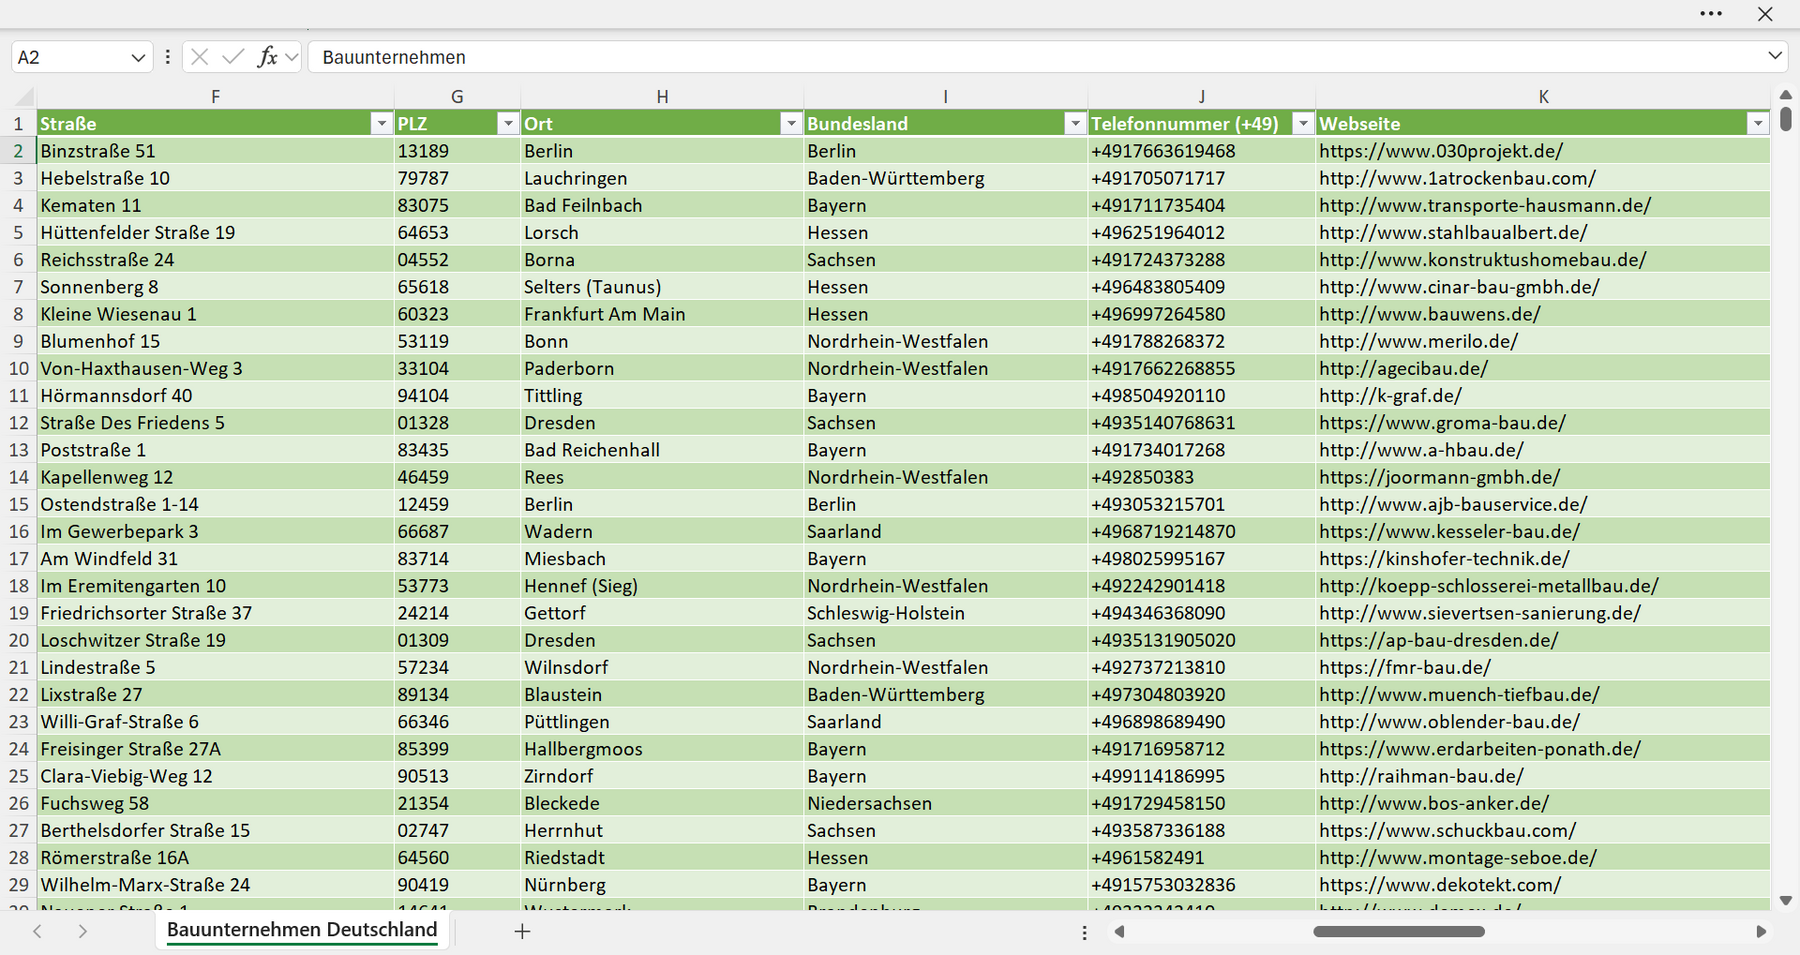Confirm formula entry with the checkmark icon
Screen dimensions: 1800x955
(x=233, y=57)
